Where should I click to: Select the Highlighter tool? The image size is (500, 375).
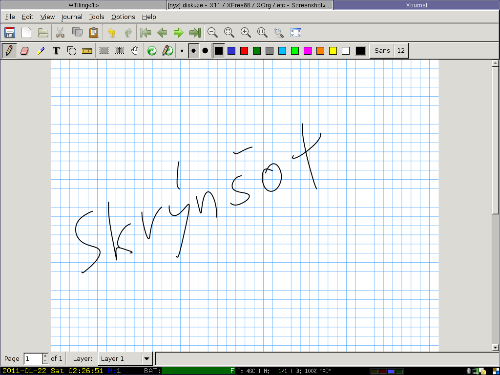(x=41, y=51)
